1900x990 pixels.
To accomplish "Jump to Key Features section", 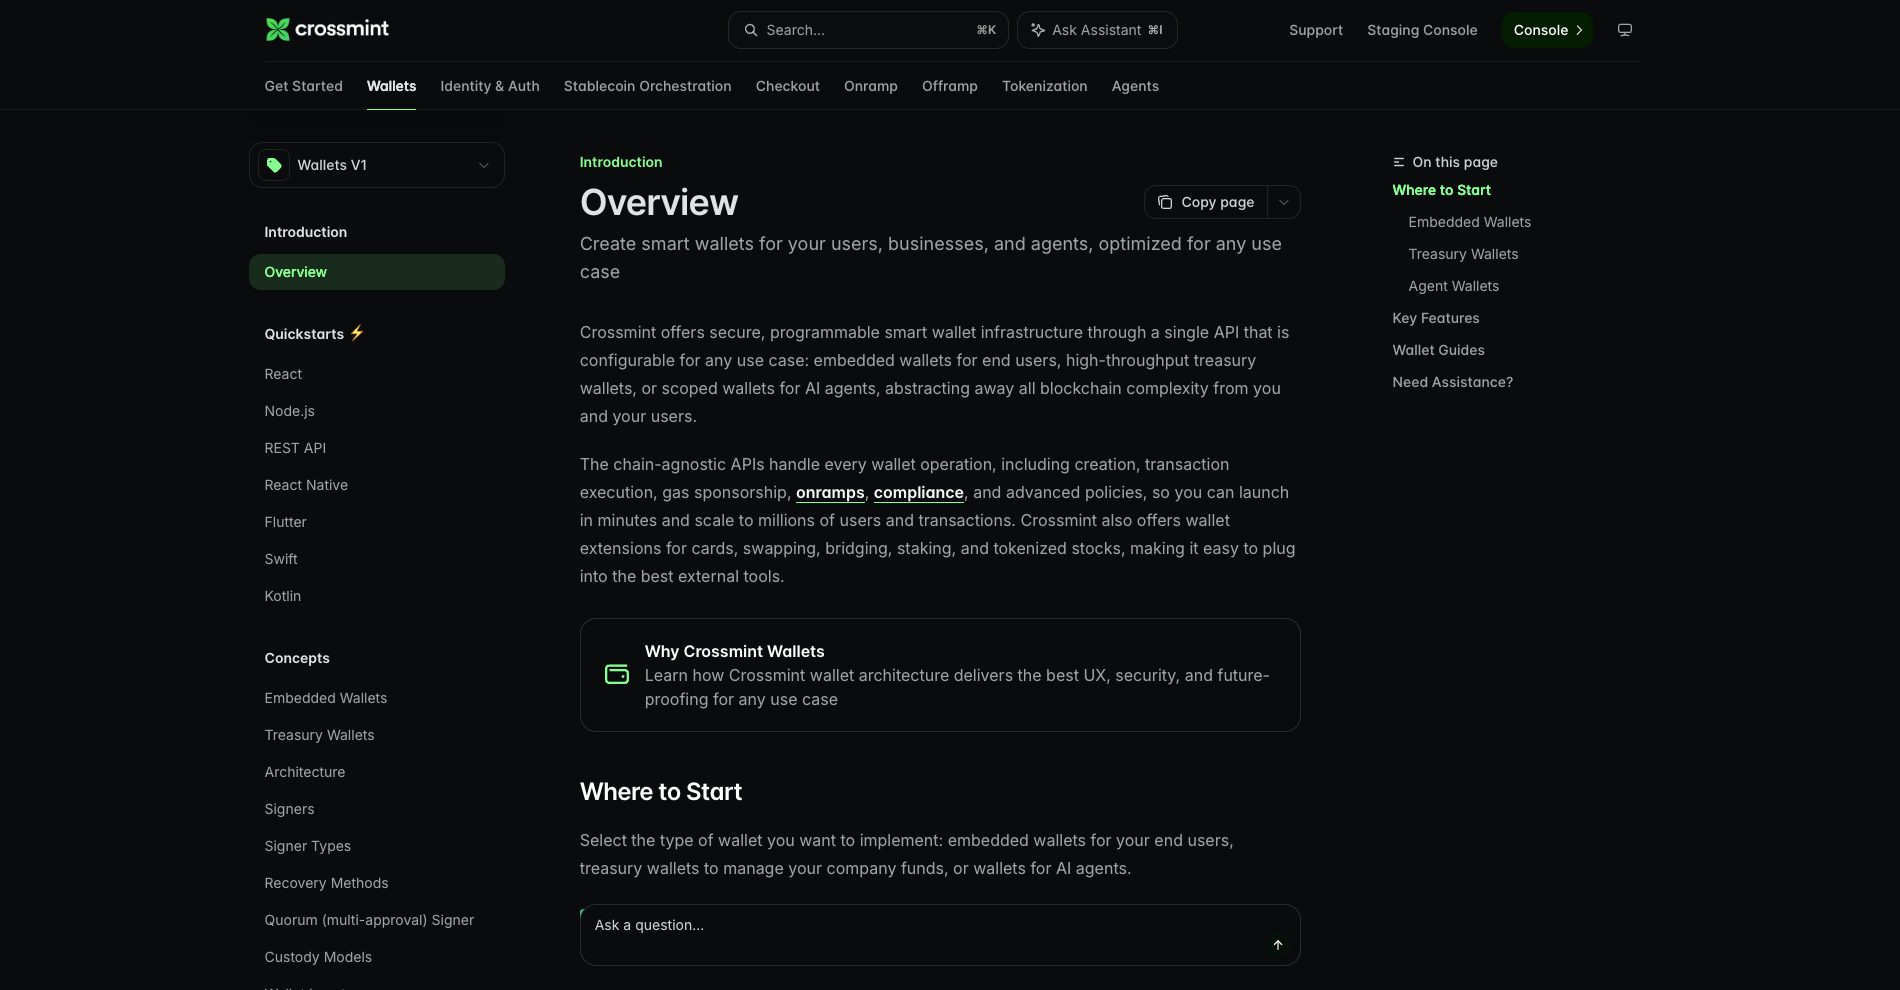I will 1435,318.
